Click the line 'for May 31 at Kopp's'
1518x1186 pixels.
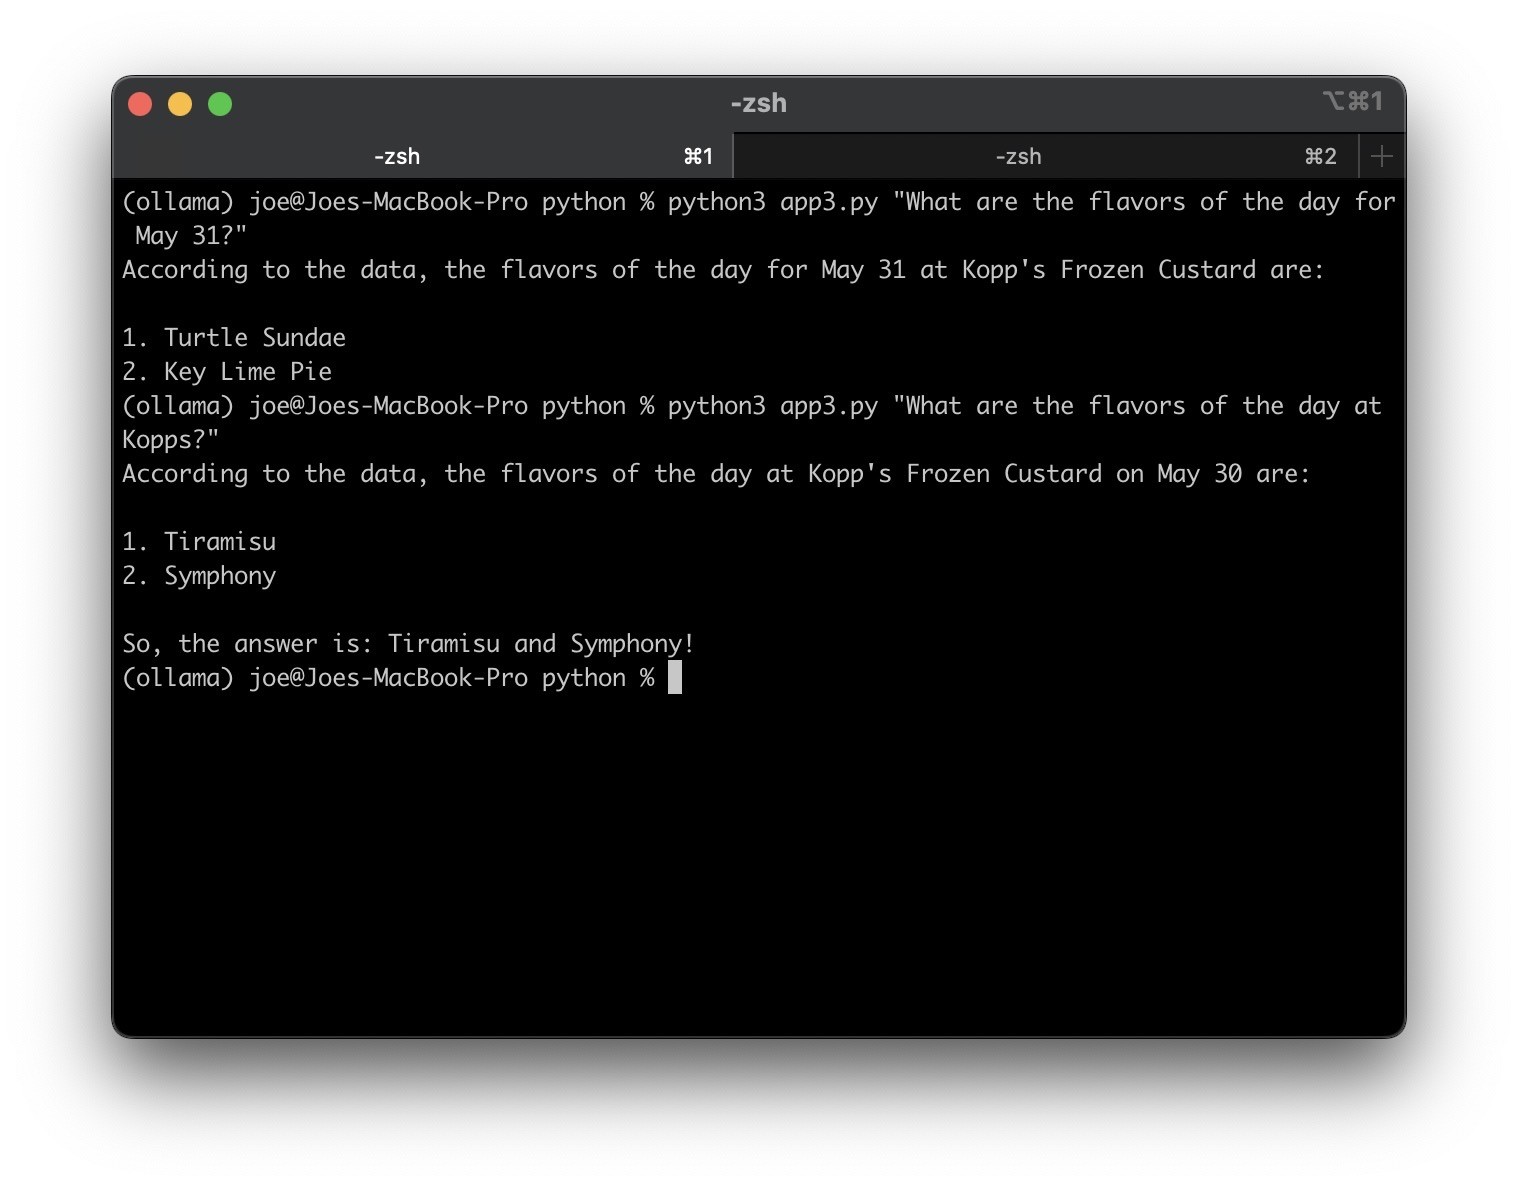click(723, 270)
